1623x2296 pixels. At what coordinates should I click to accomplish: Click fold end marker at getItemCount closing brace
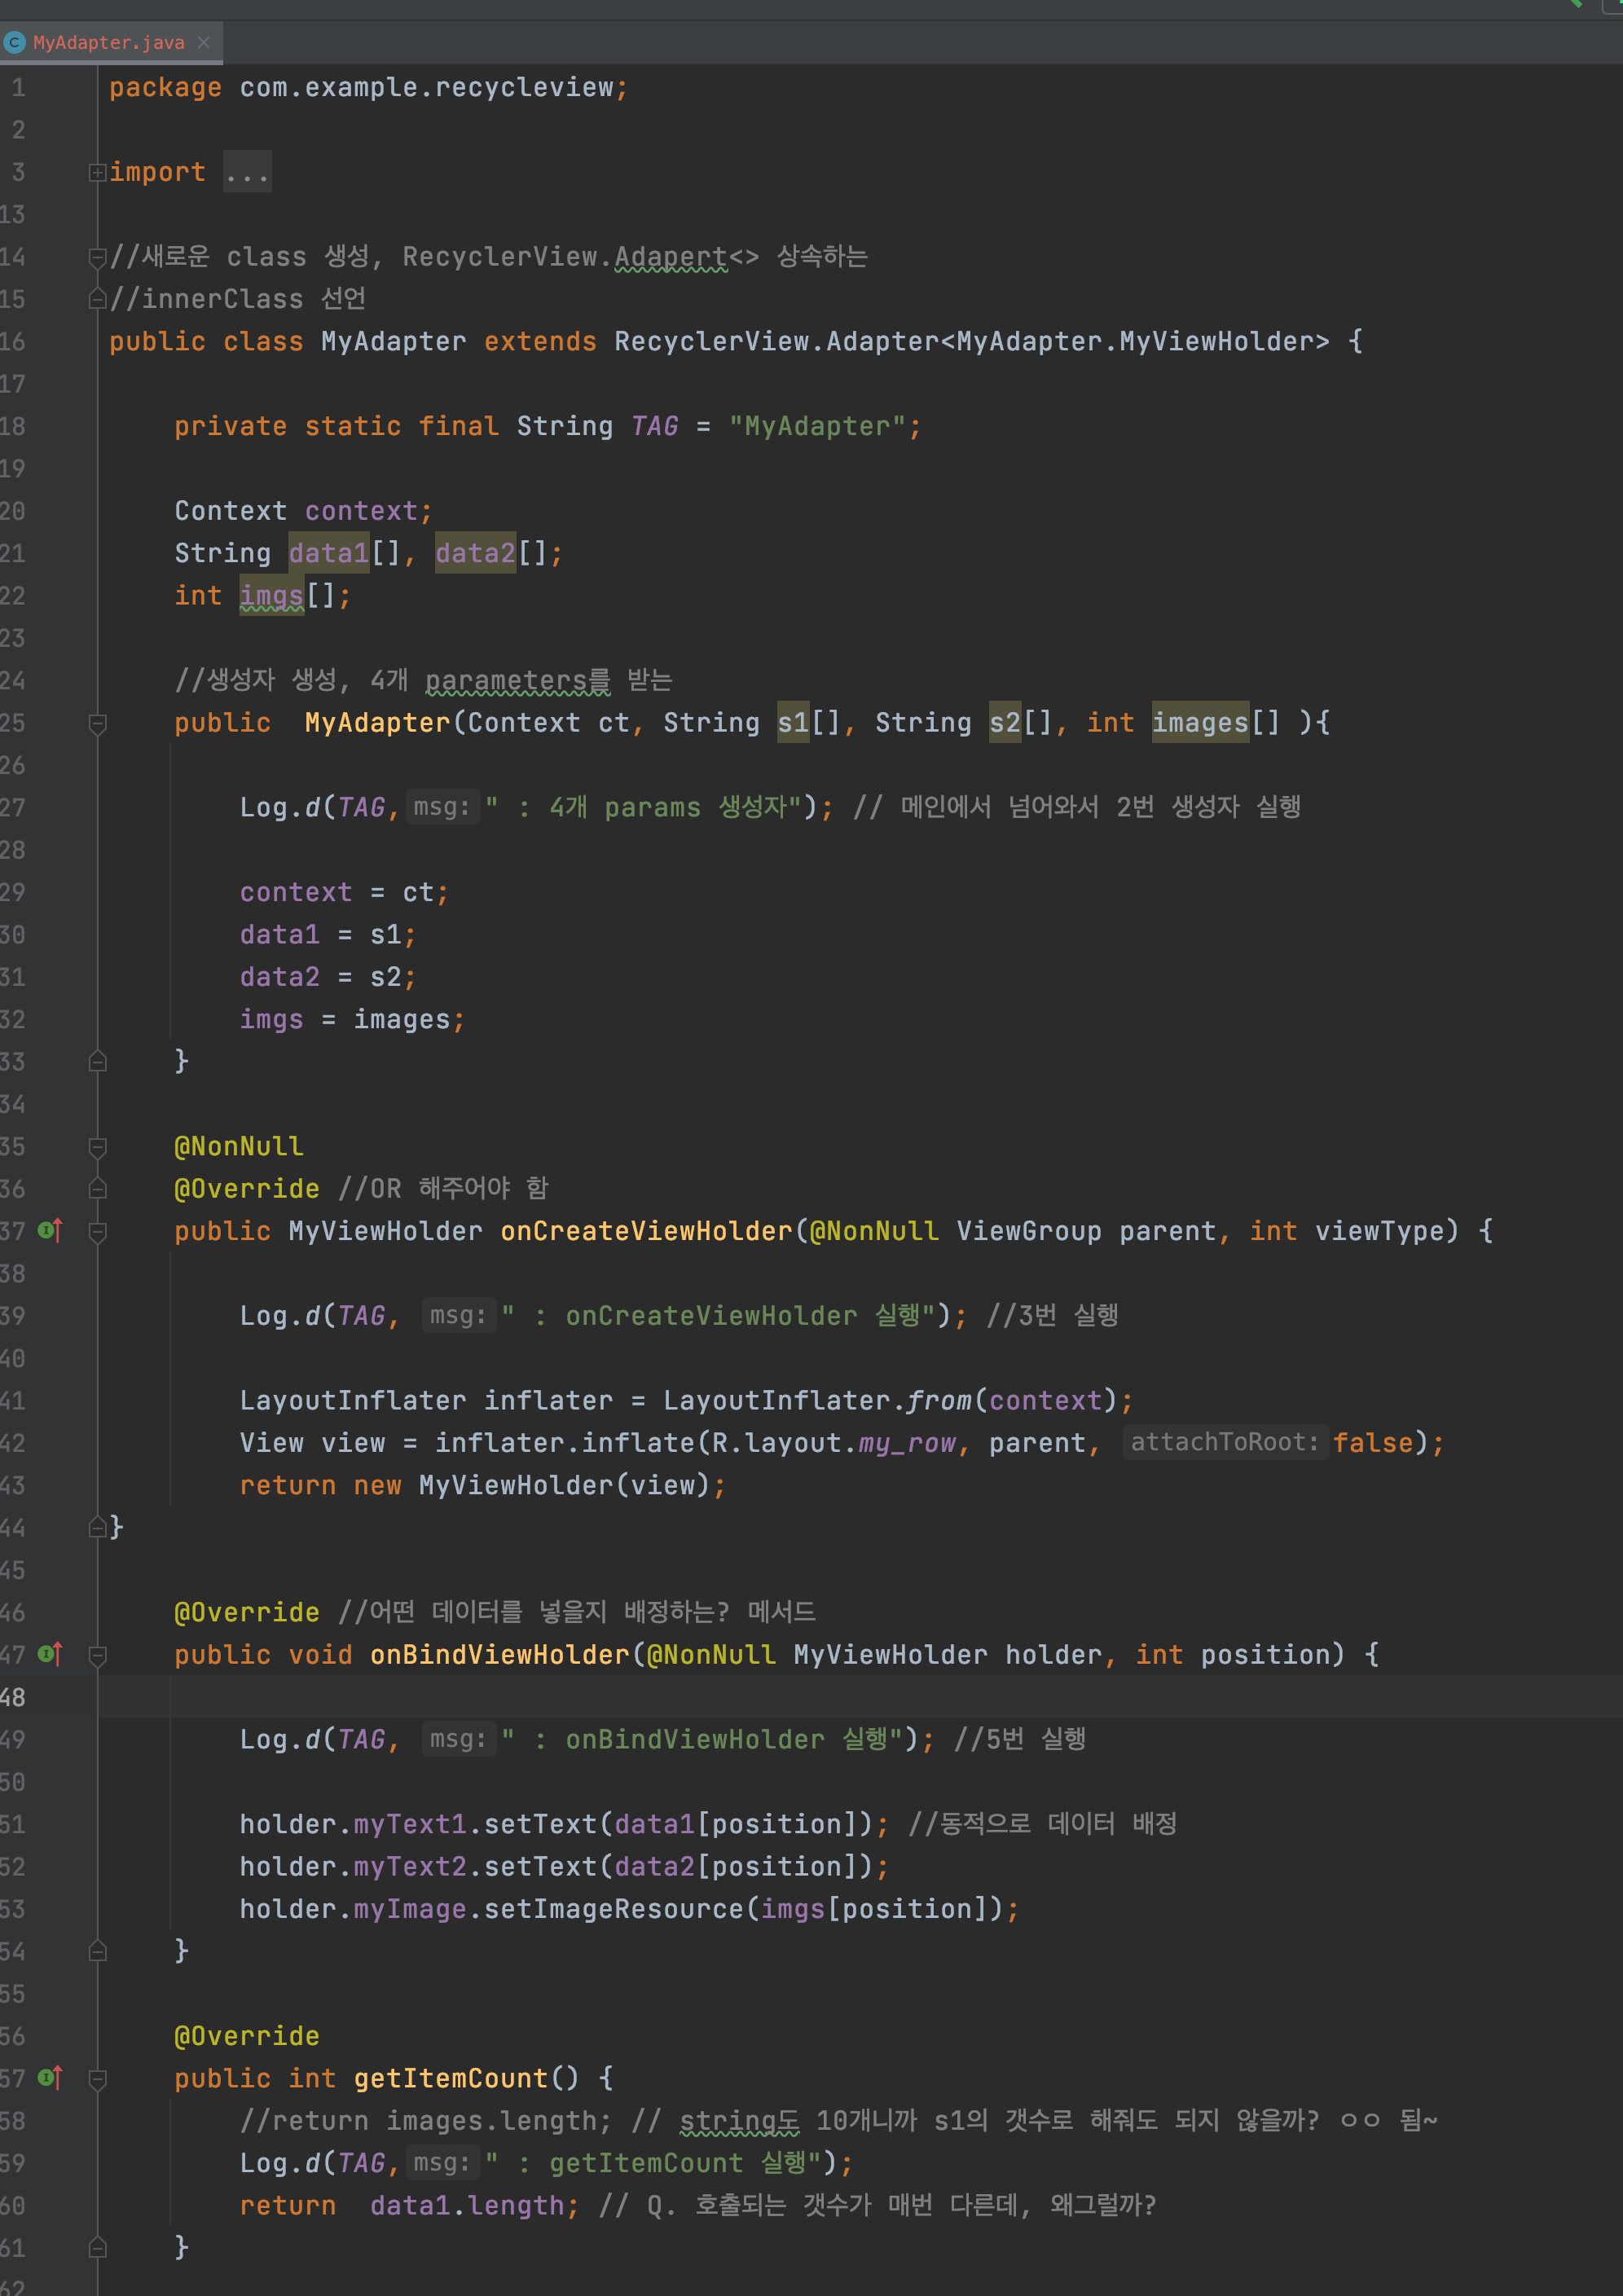[x=98, y=2247]
